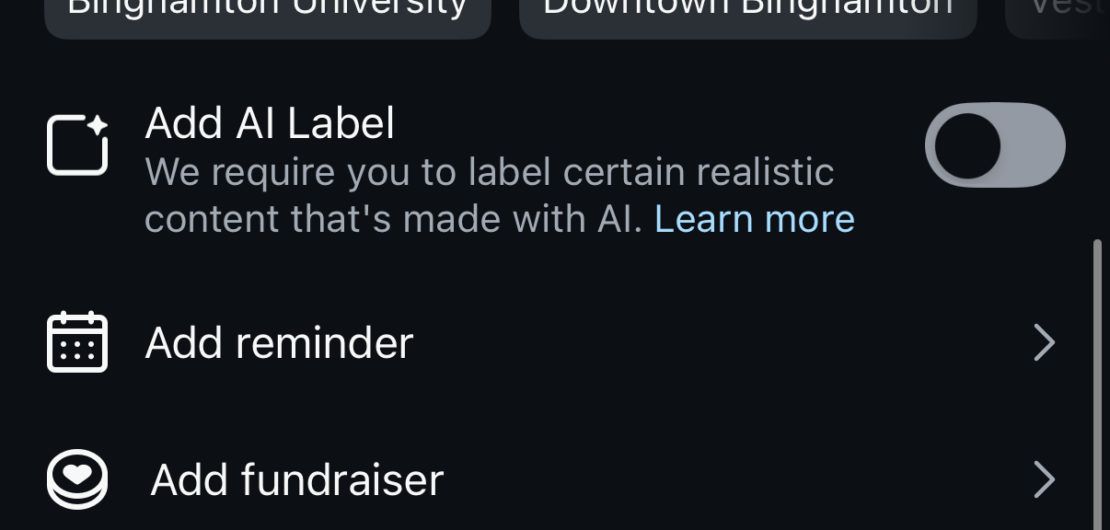The image size is (1110, 530).
Task: Open Add reminder via its right chevron
Action: tap(1045, 342)
